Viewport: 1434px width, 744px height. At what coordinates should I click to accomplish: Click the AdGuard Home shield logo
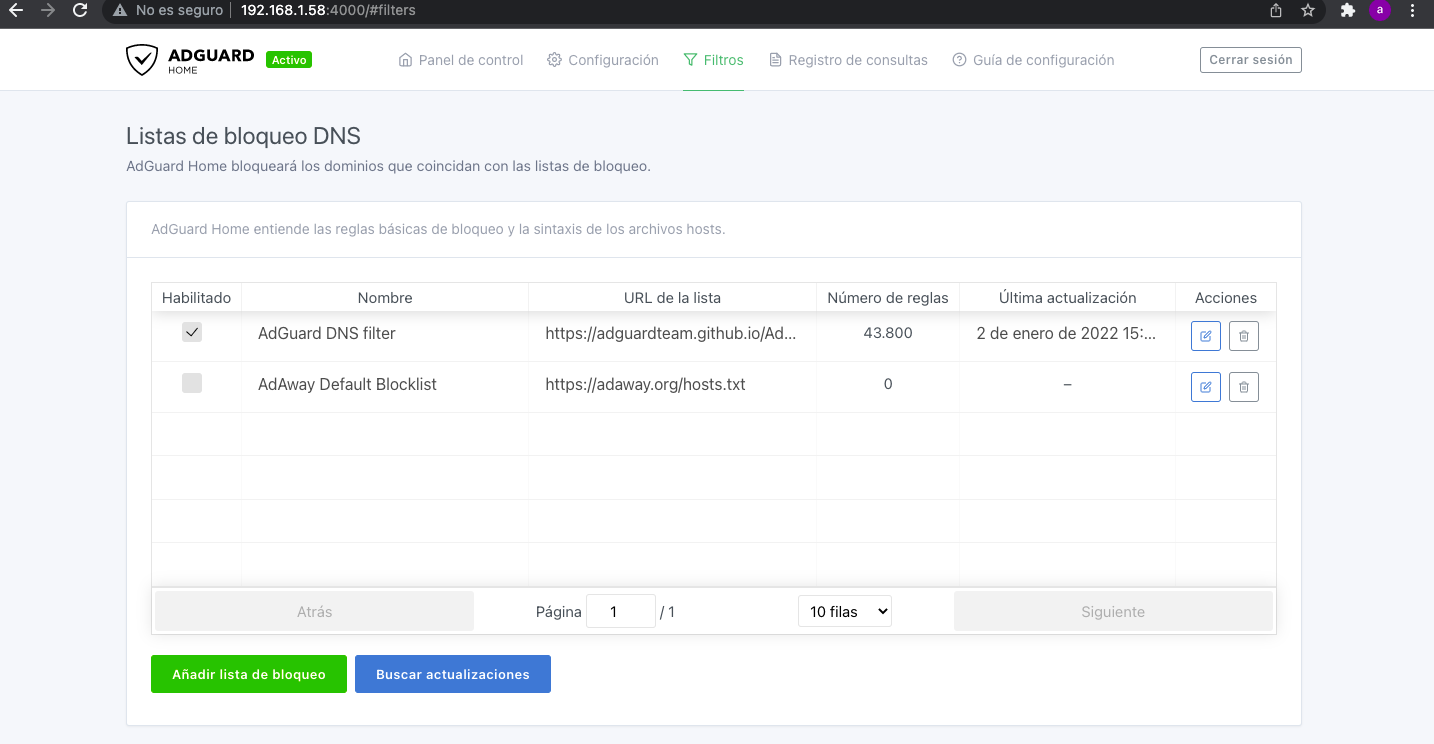tap(142, 60)
